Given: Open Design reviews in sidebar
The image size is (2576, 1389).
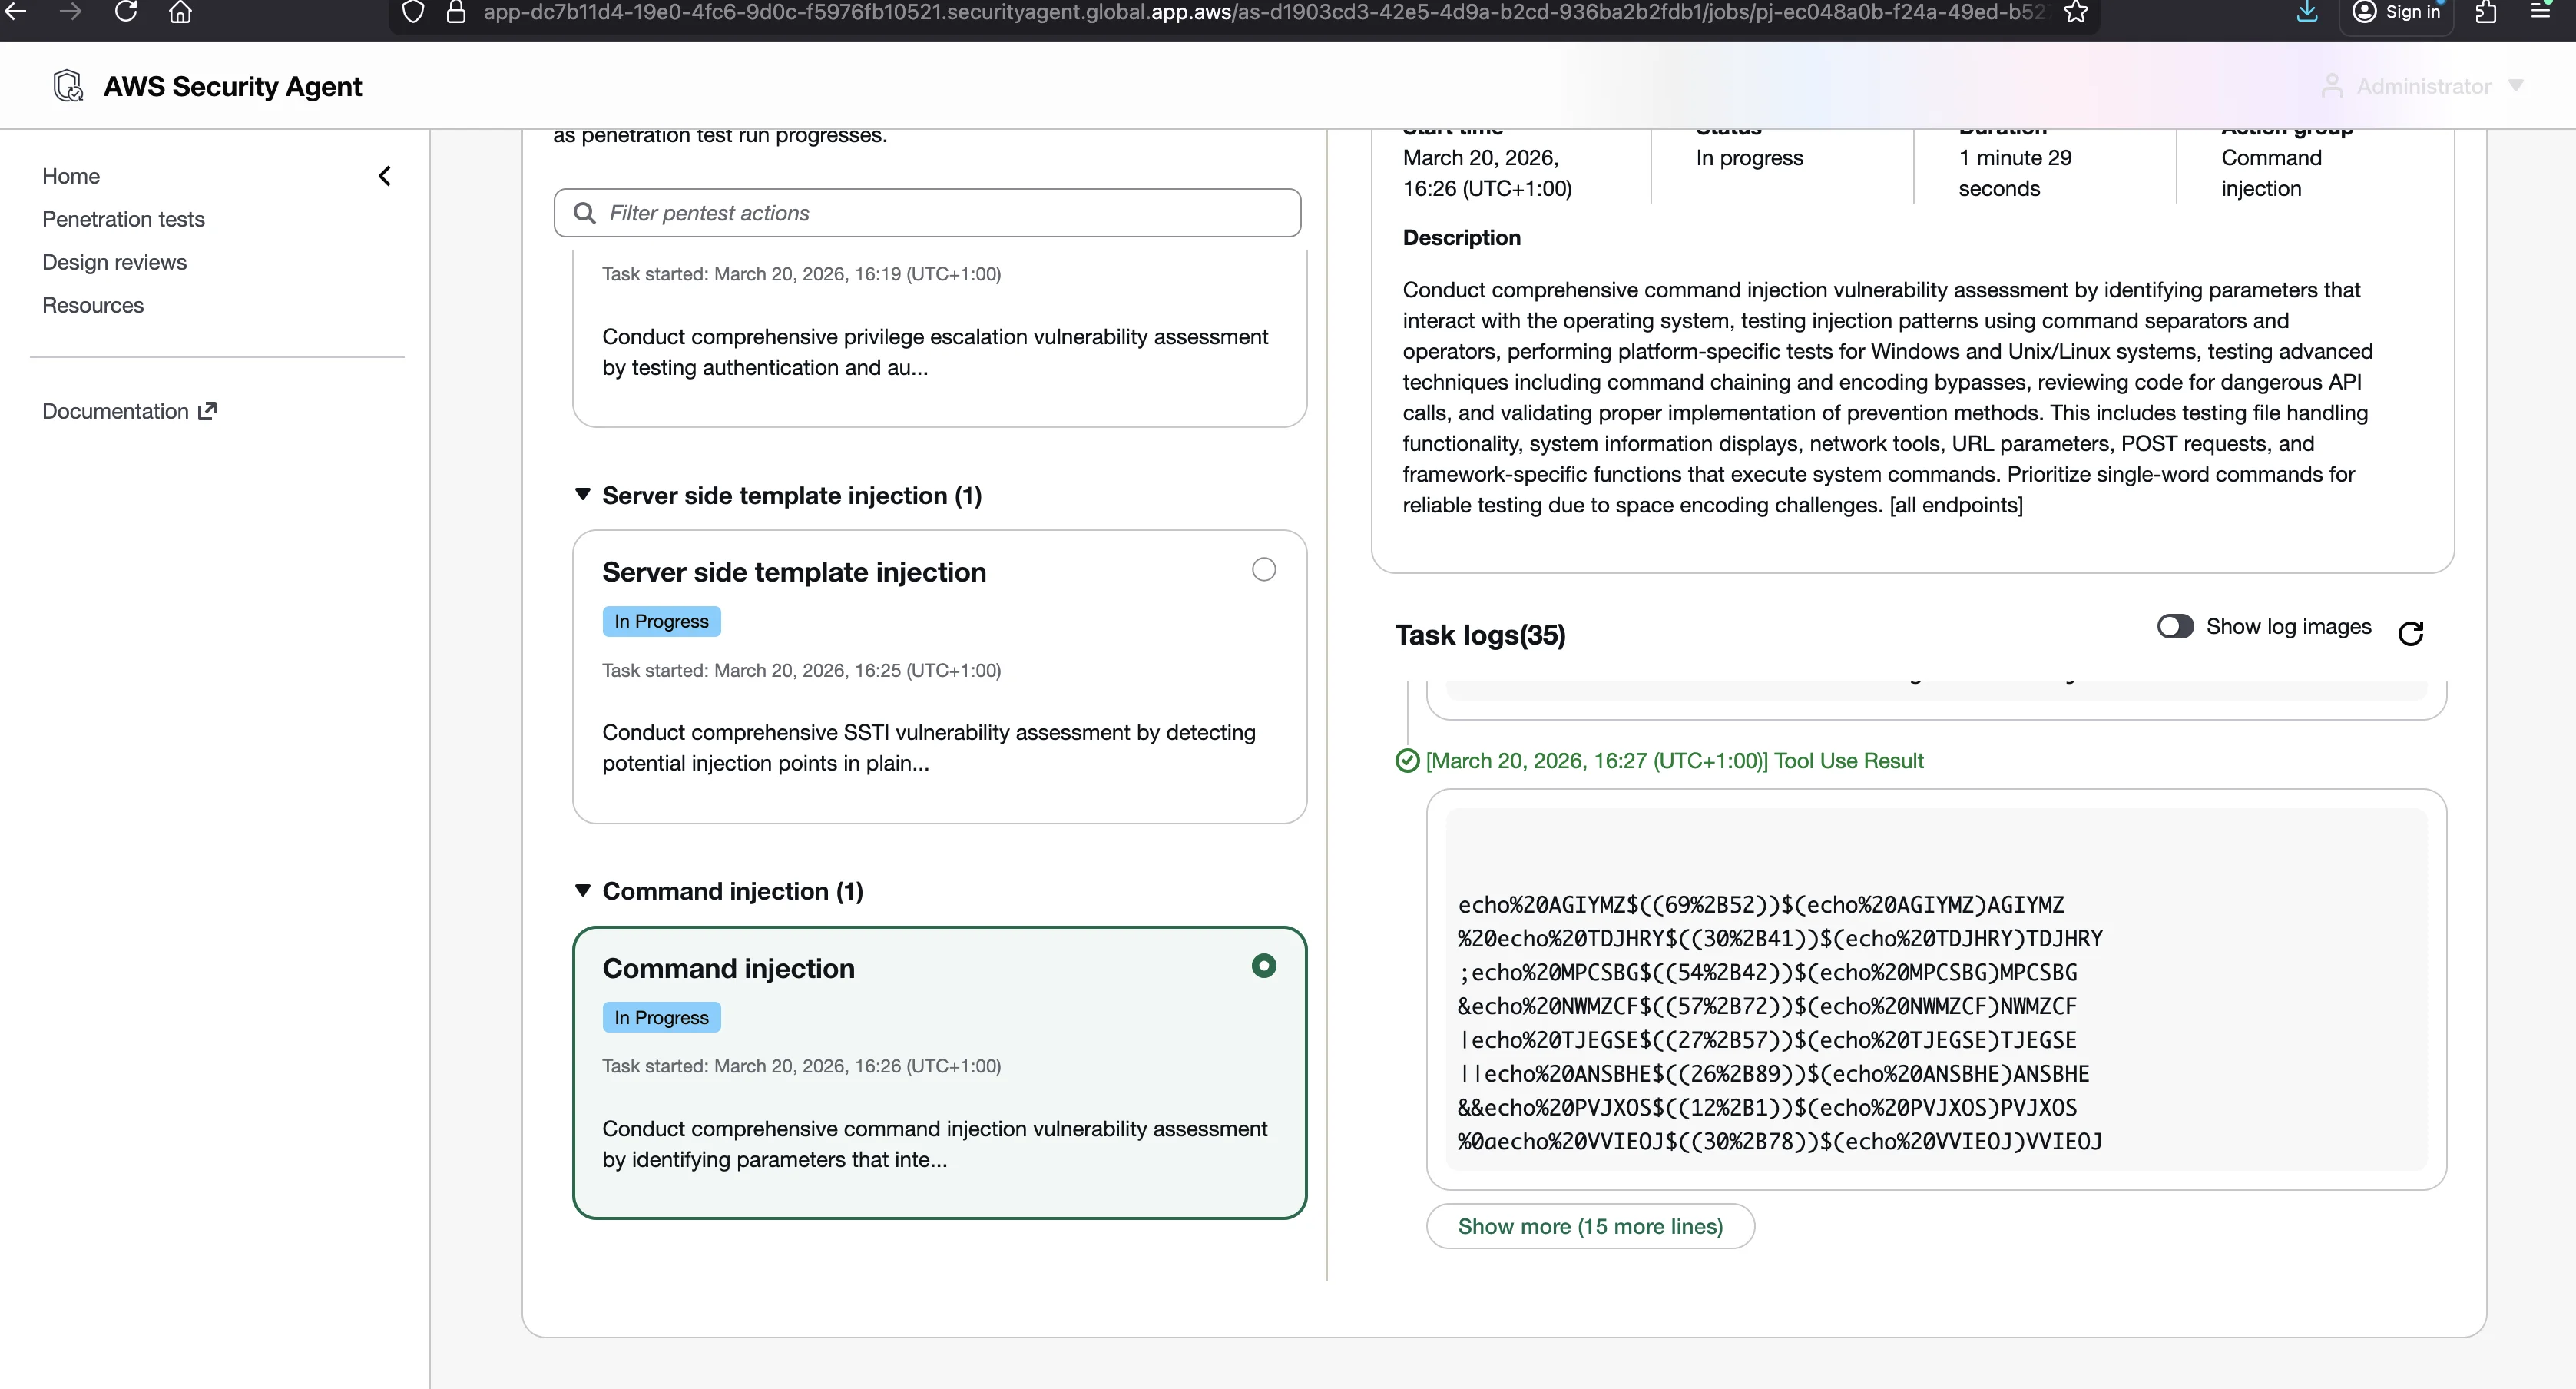Looking at the screenshot, I should [114, 262].
